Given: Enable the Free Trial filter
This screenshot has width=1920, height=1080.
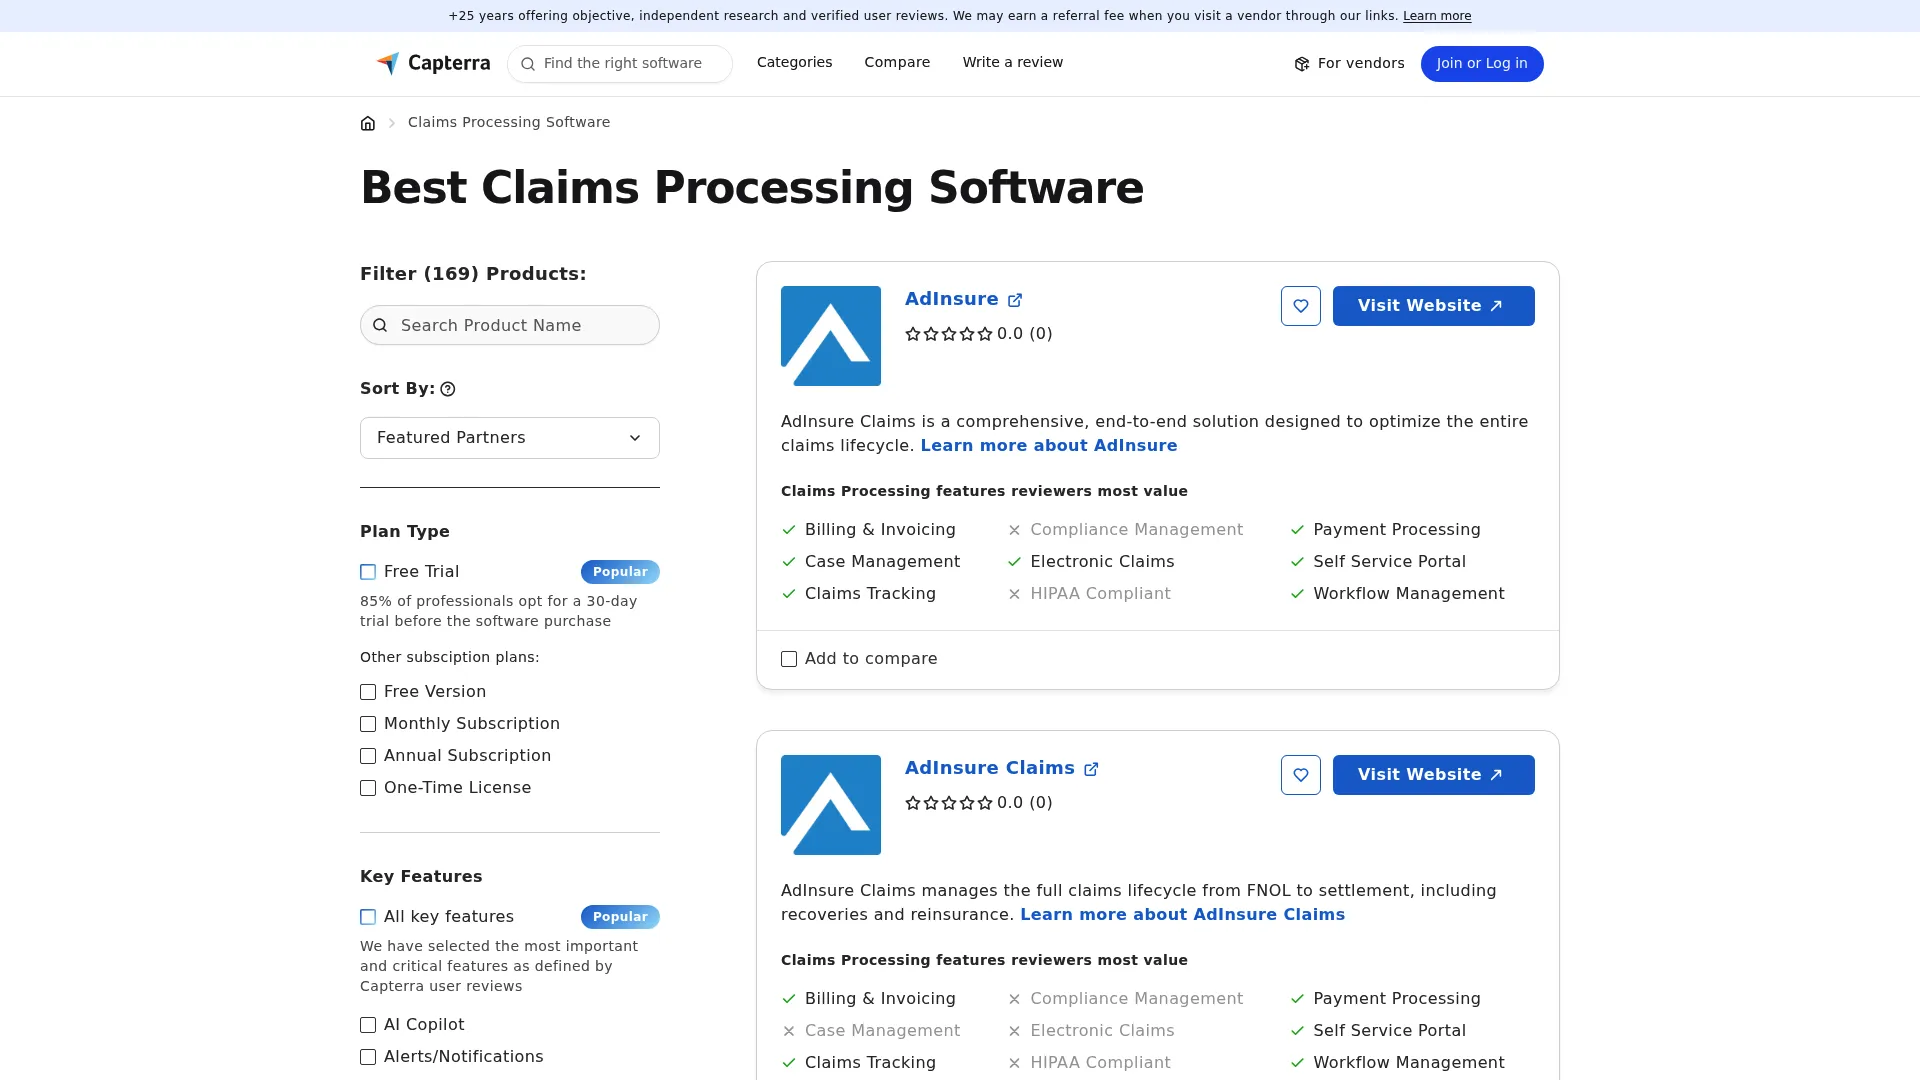Looking at the screenshot, I should tap(368, 572).
